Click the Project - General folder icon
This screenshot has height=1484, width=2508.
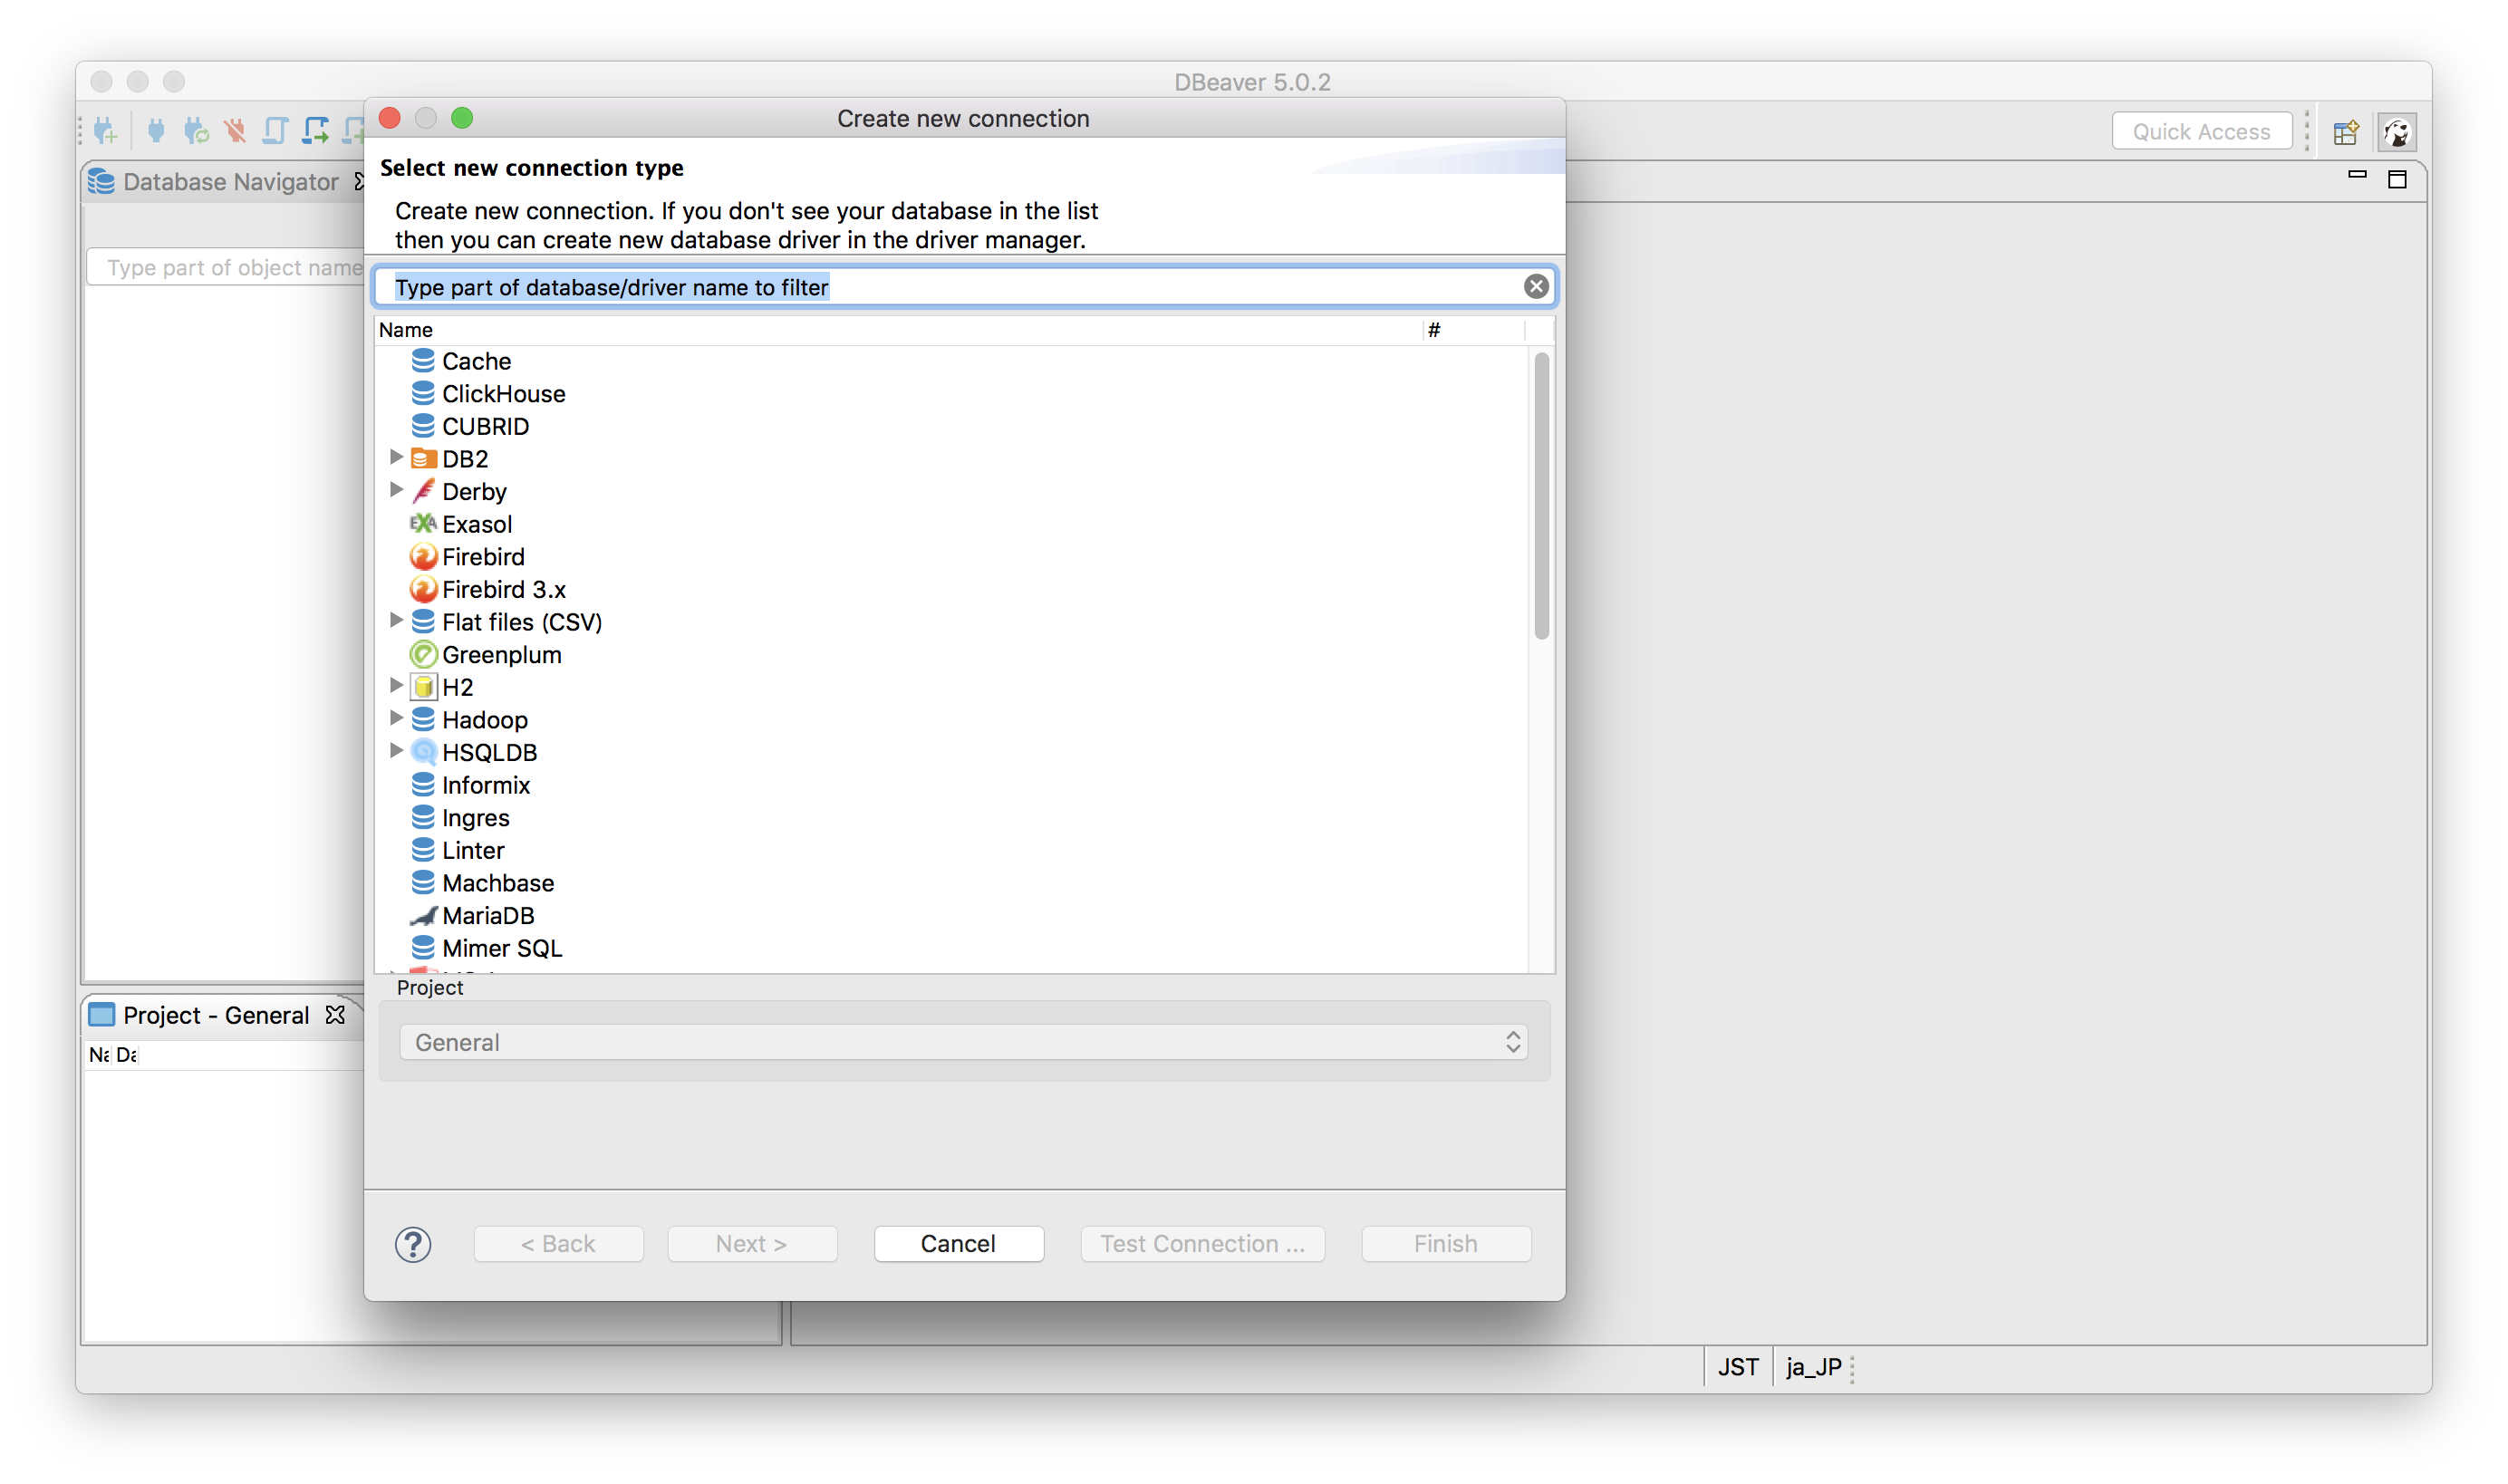click(x=101, y=1014)
